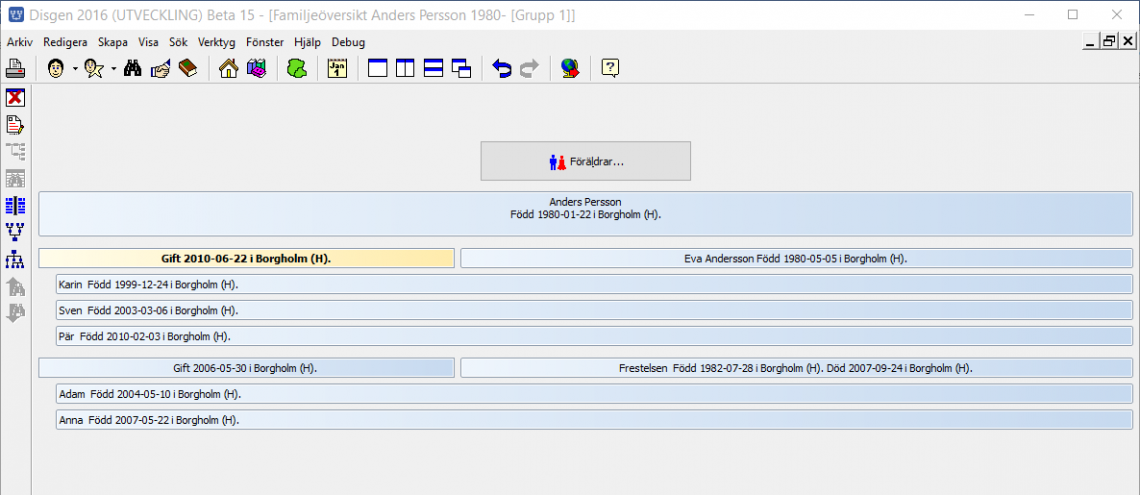Click the person face icon
The height and width of the screenshot is (495, 1140).
tap(55, 69)
